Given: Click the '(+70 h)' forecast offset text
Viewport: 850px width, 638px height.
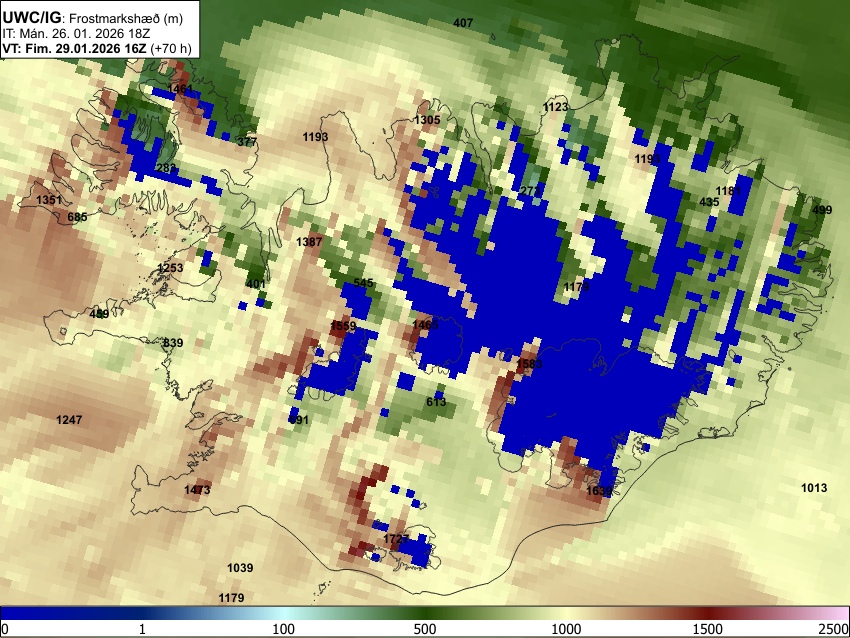Looking at the screenshot, I should click(x=170, y=48).
